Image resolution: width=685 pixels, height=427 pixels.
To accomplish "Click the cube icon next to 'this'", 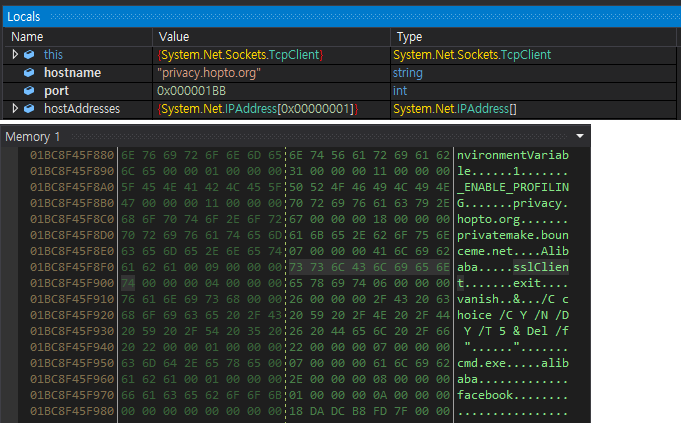I will 29,55.
